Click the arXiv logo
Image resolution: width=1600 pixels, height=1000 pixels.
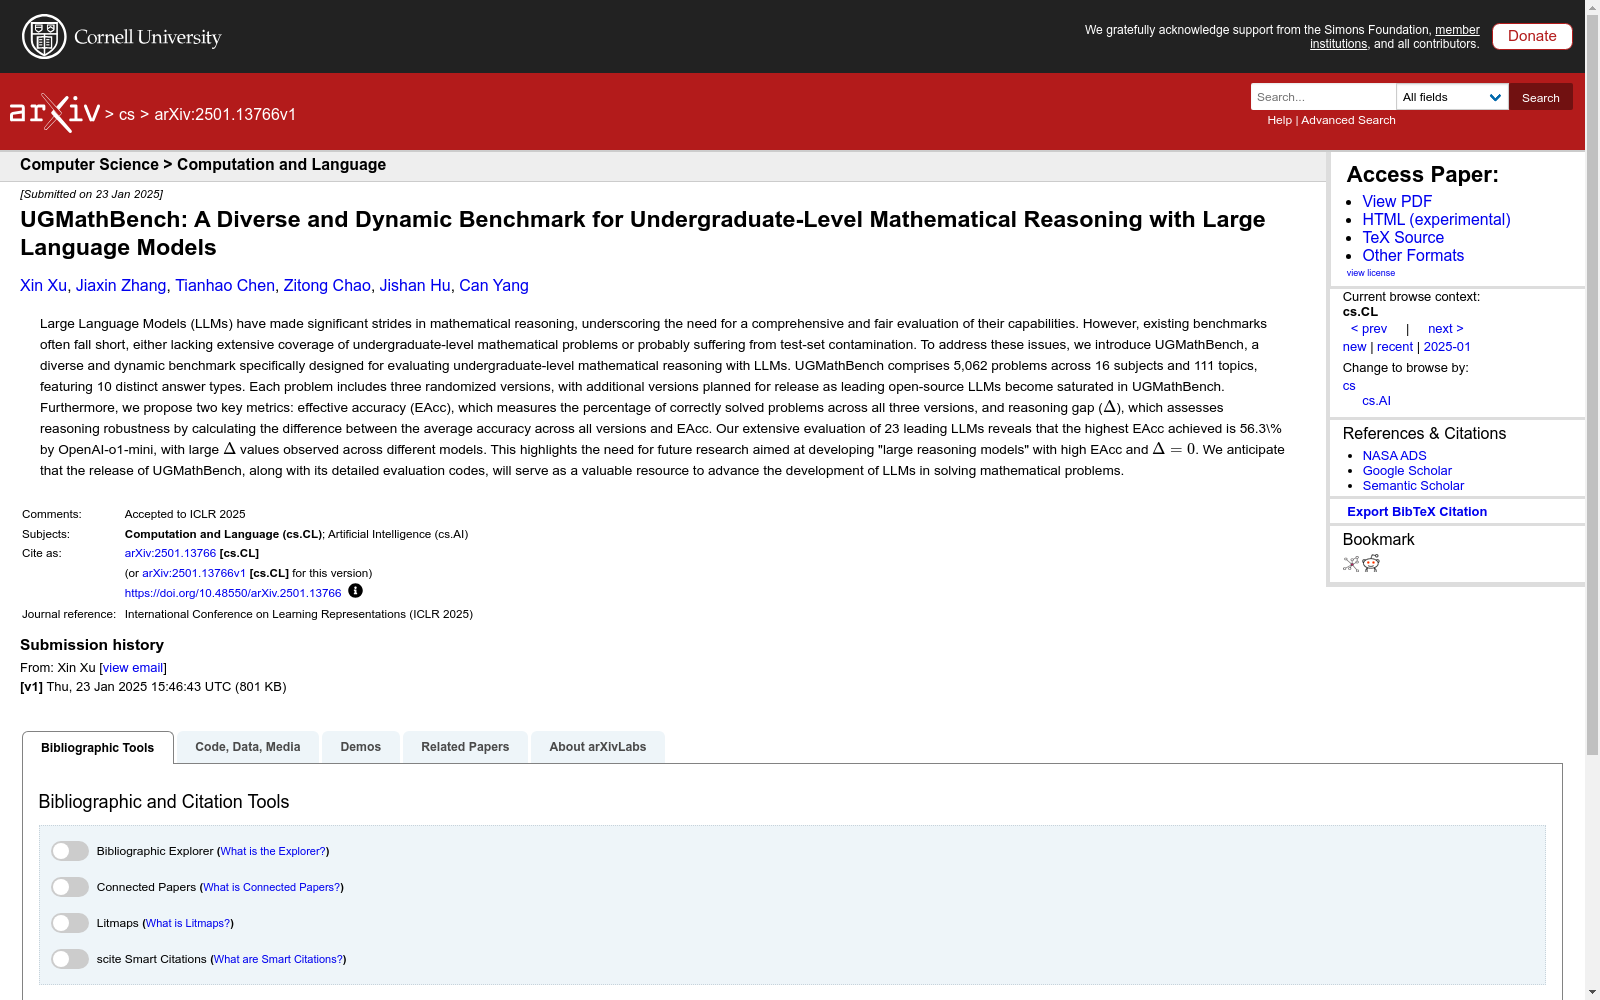point(55,113)
